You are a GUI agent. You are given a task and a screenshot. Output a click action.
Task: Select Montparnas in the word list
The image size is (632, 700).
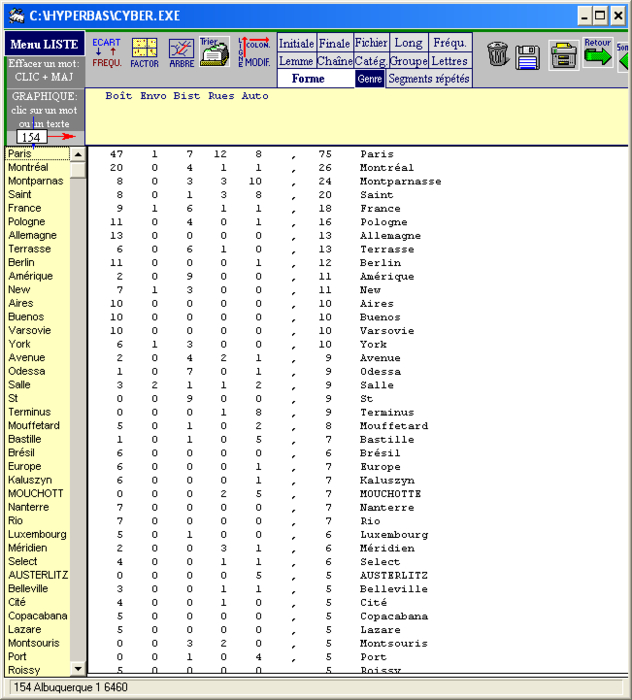coord(38,181)
